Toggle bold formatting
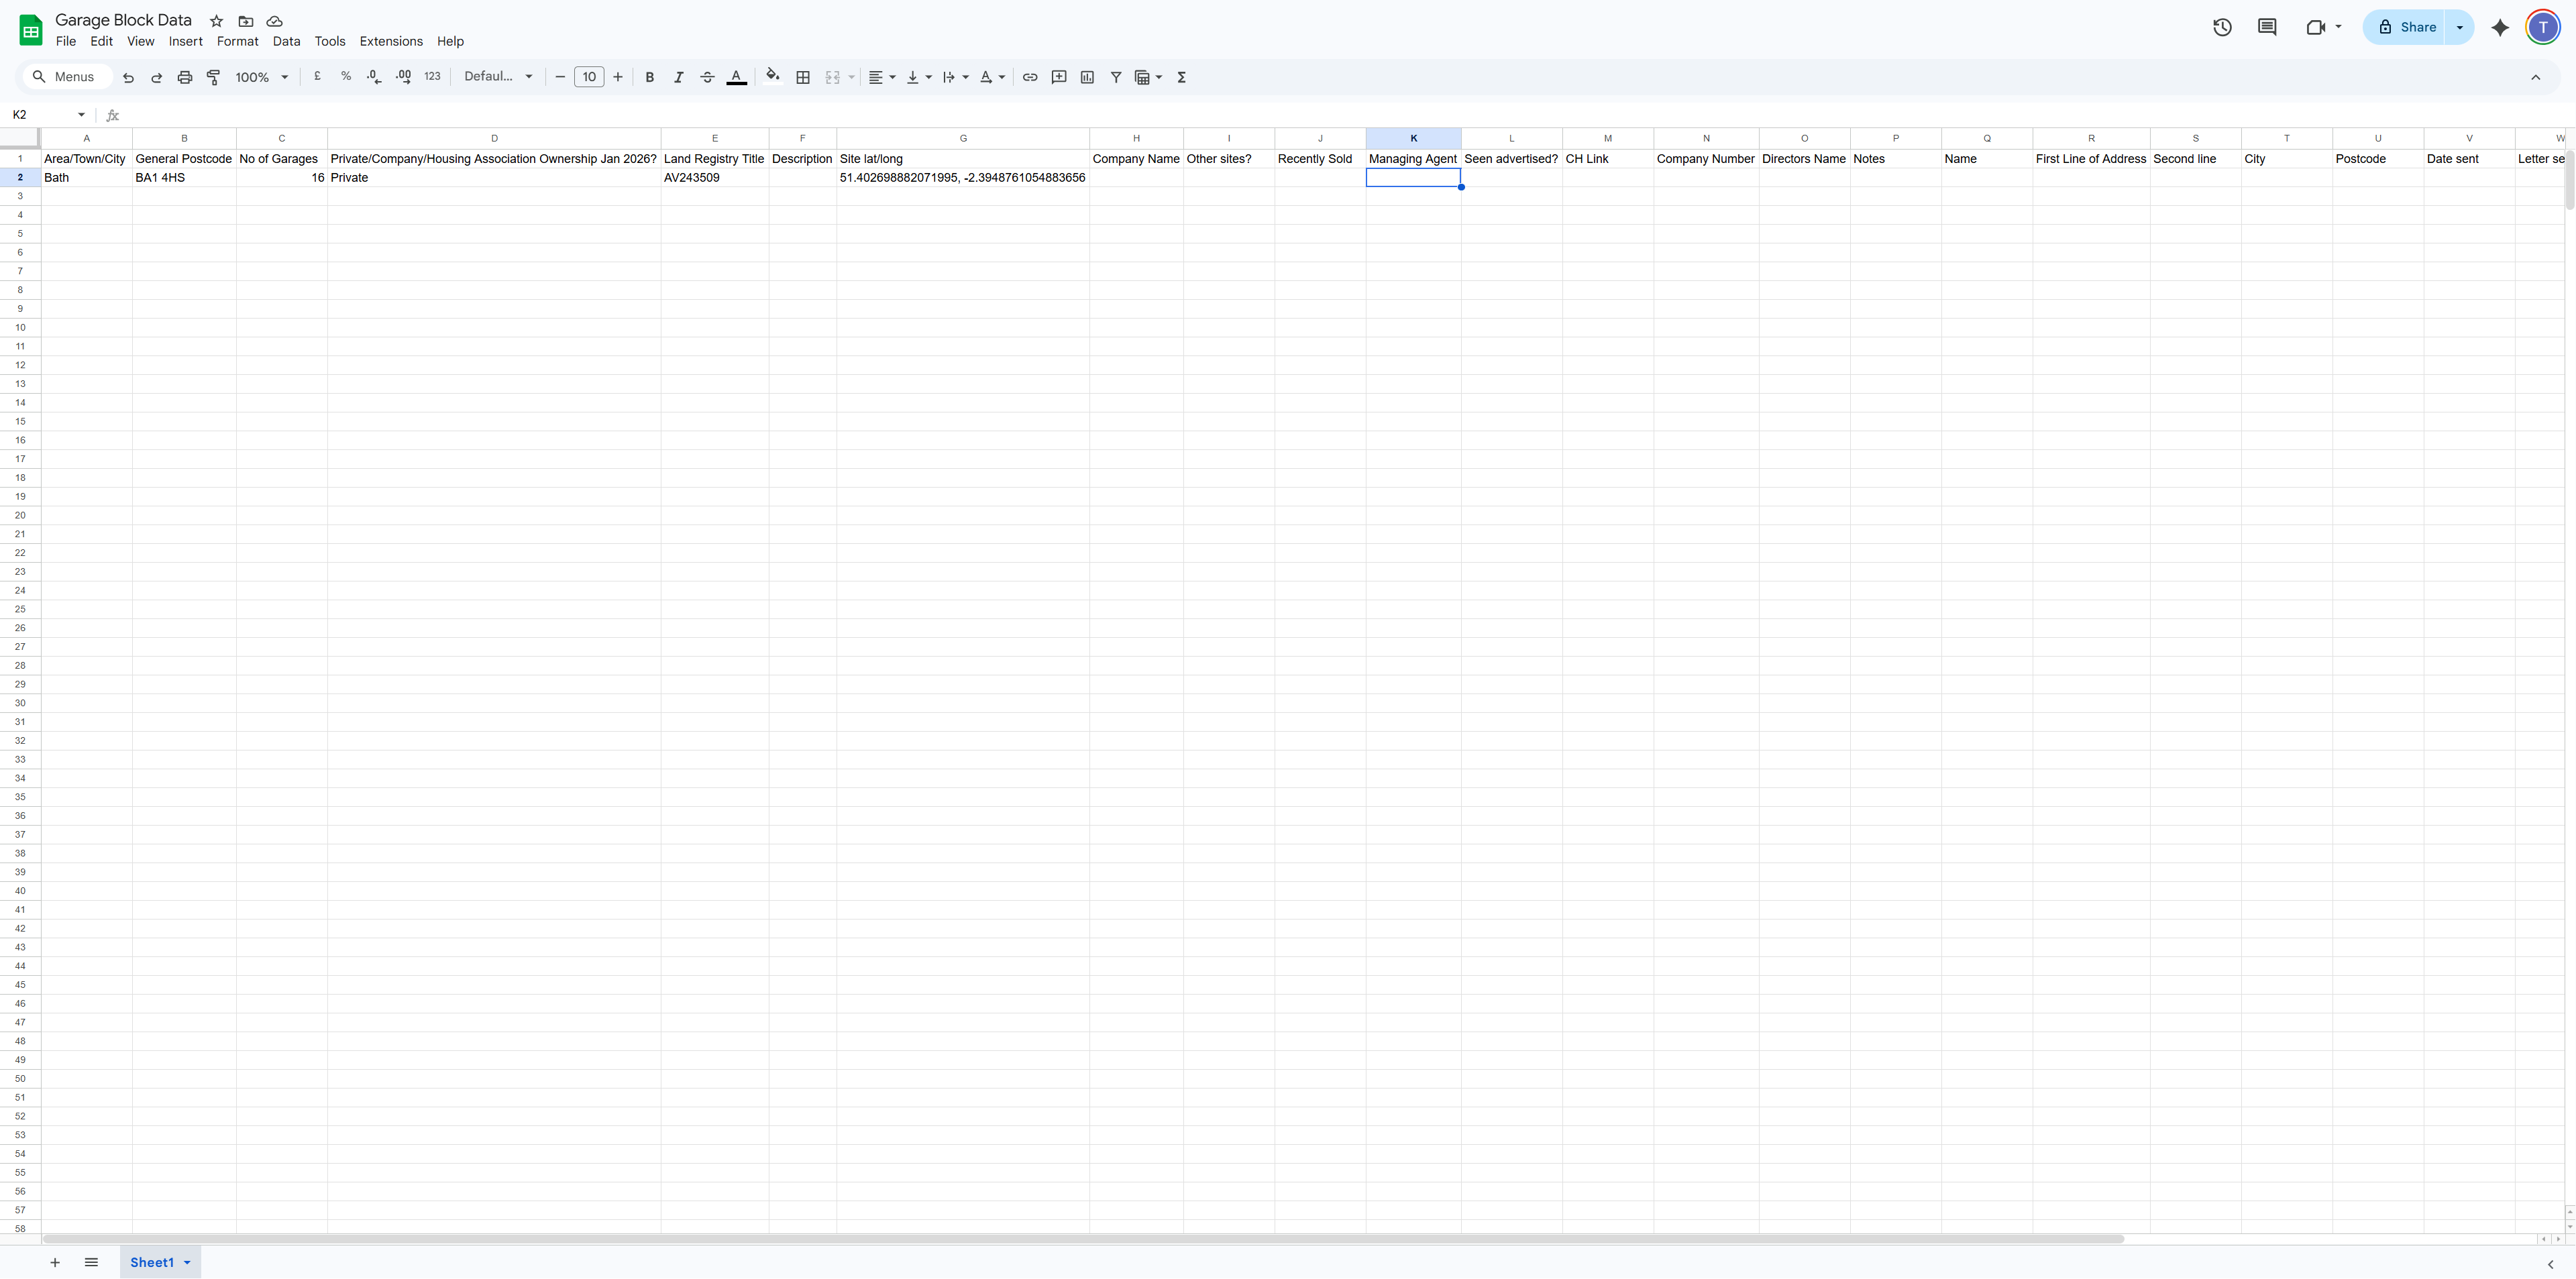 [x=649, y=77]
